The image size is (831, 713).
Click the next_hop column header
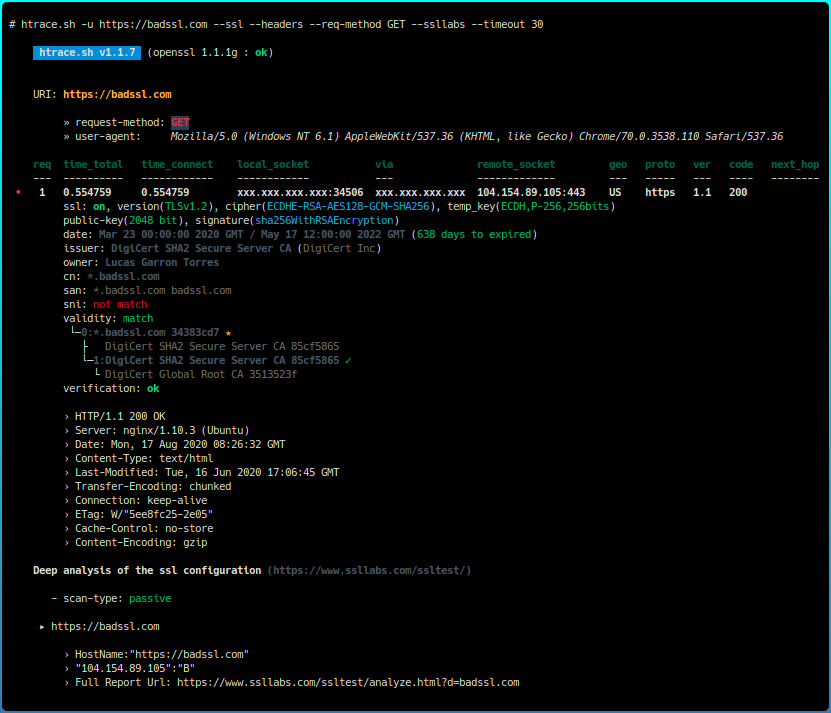tap(795, 164)
